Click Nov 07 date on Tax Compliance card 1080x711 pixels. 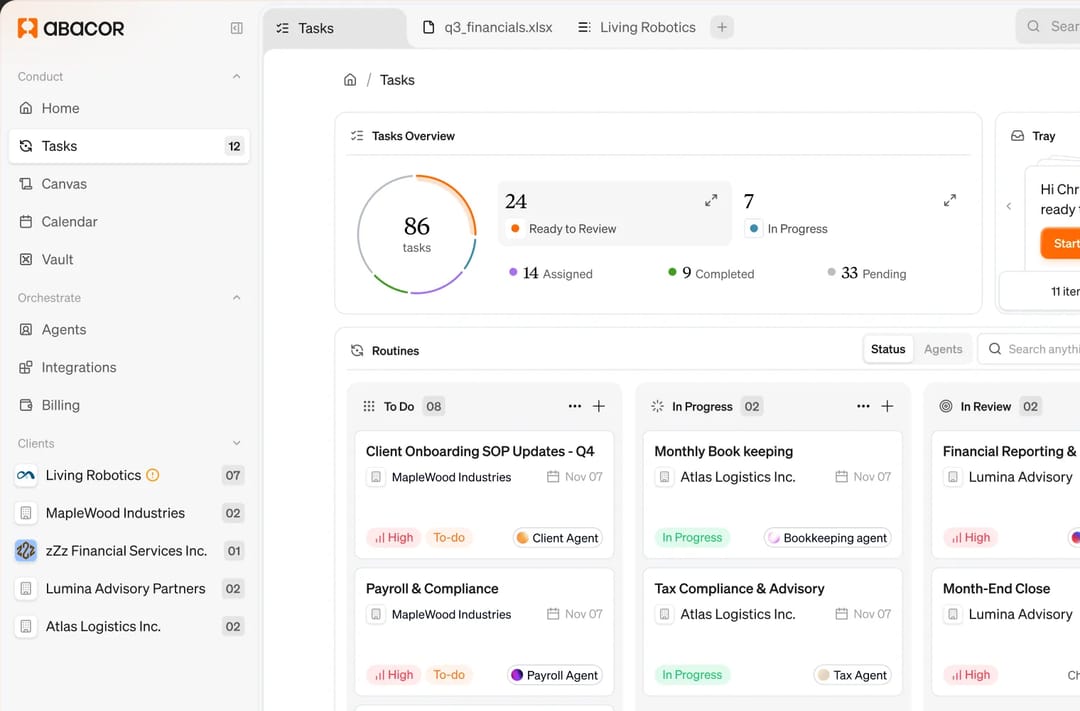point(864,614)
